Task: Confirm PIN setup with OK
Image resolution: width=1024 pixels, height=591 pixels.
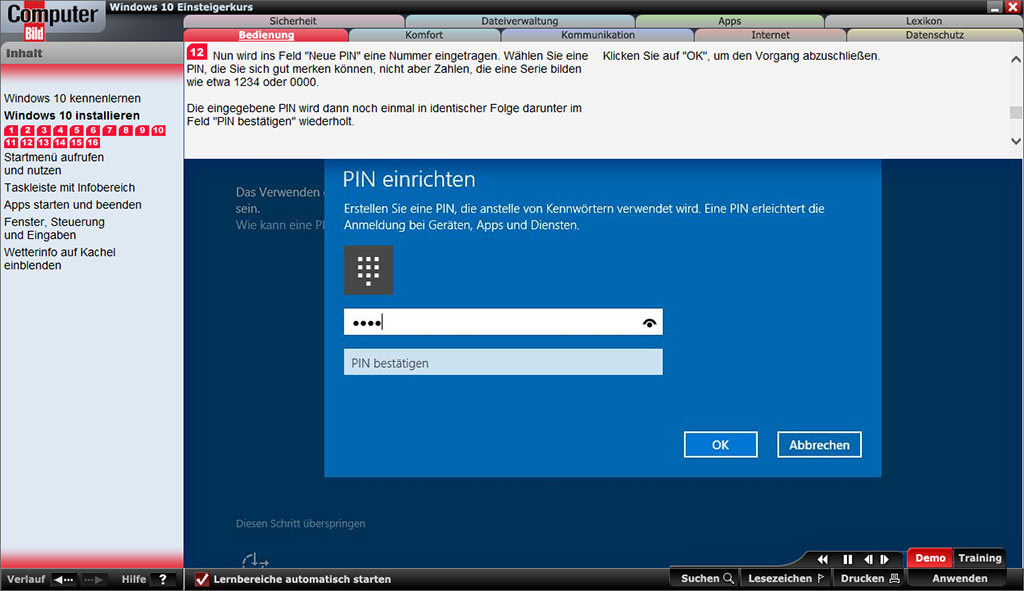Action: [720, 445]
